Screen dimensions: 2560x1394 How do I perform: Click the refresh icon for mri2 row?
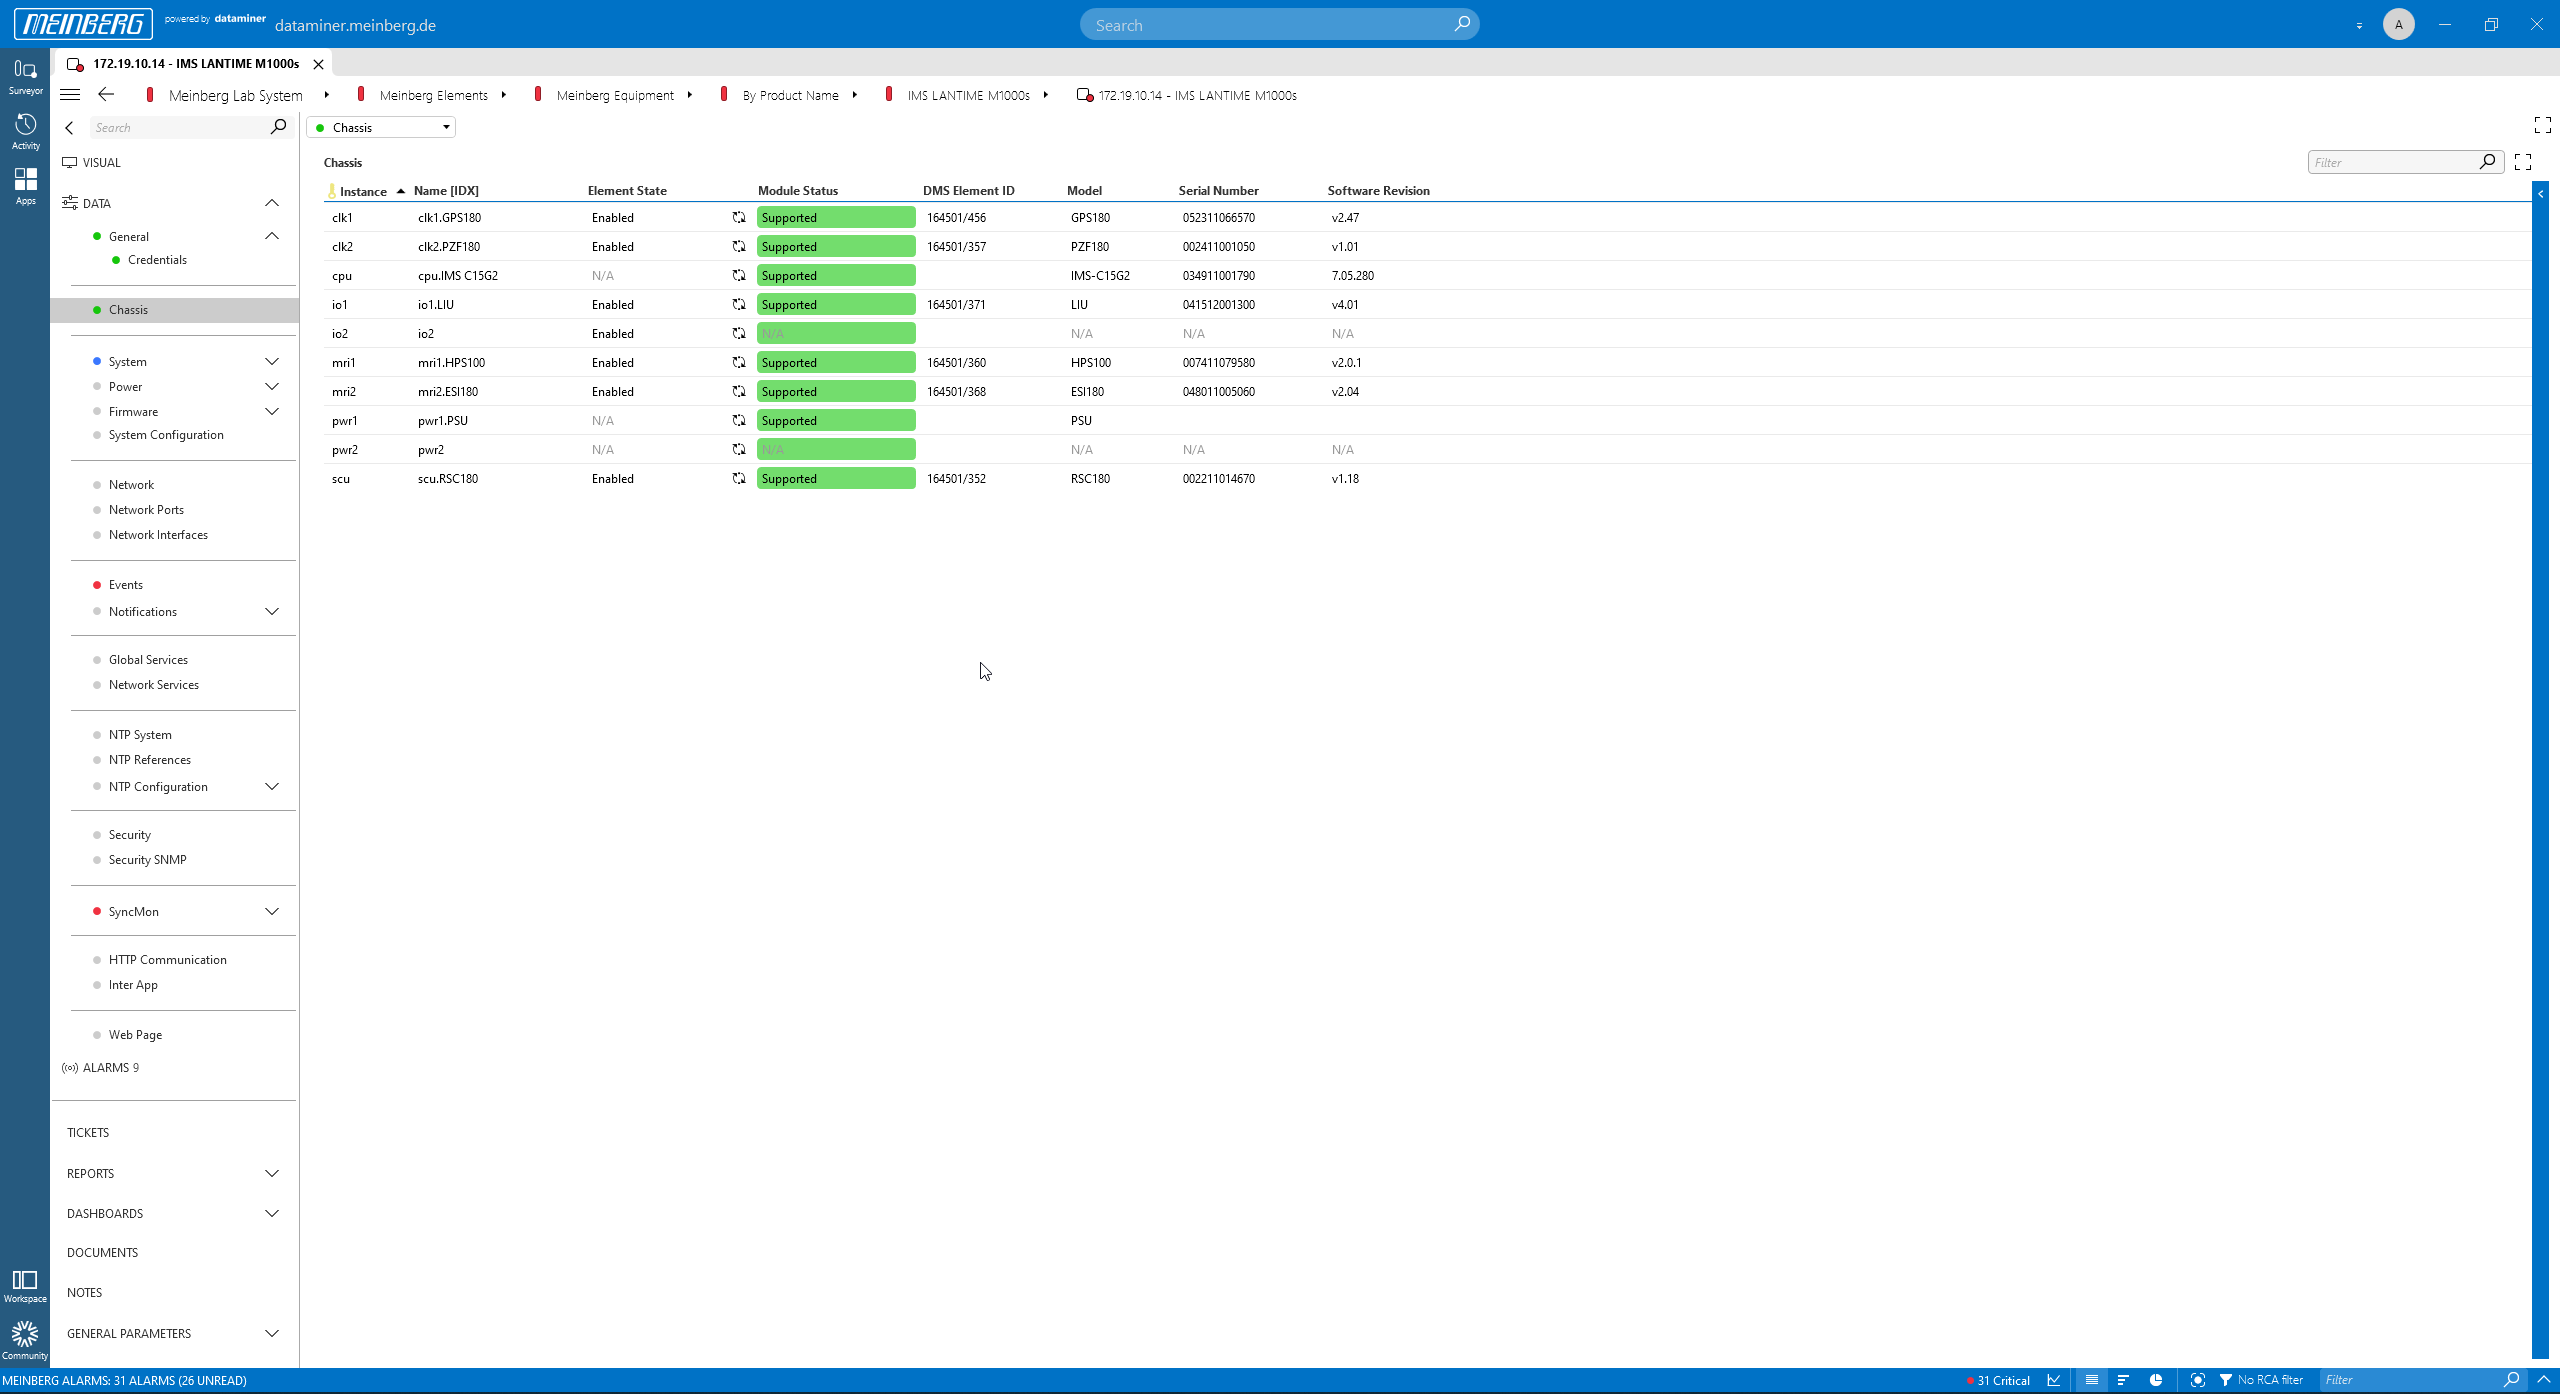tap(739, 391)
